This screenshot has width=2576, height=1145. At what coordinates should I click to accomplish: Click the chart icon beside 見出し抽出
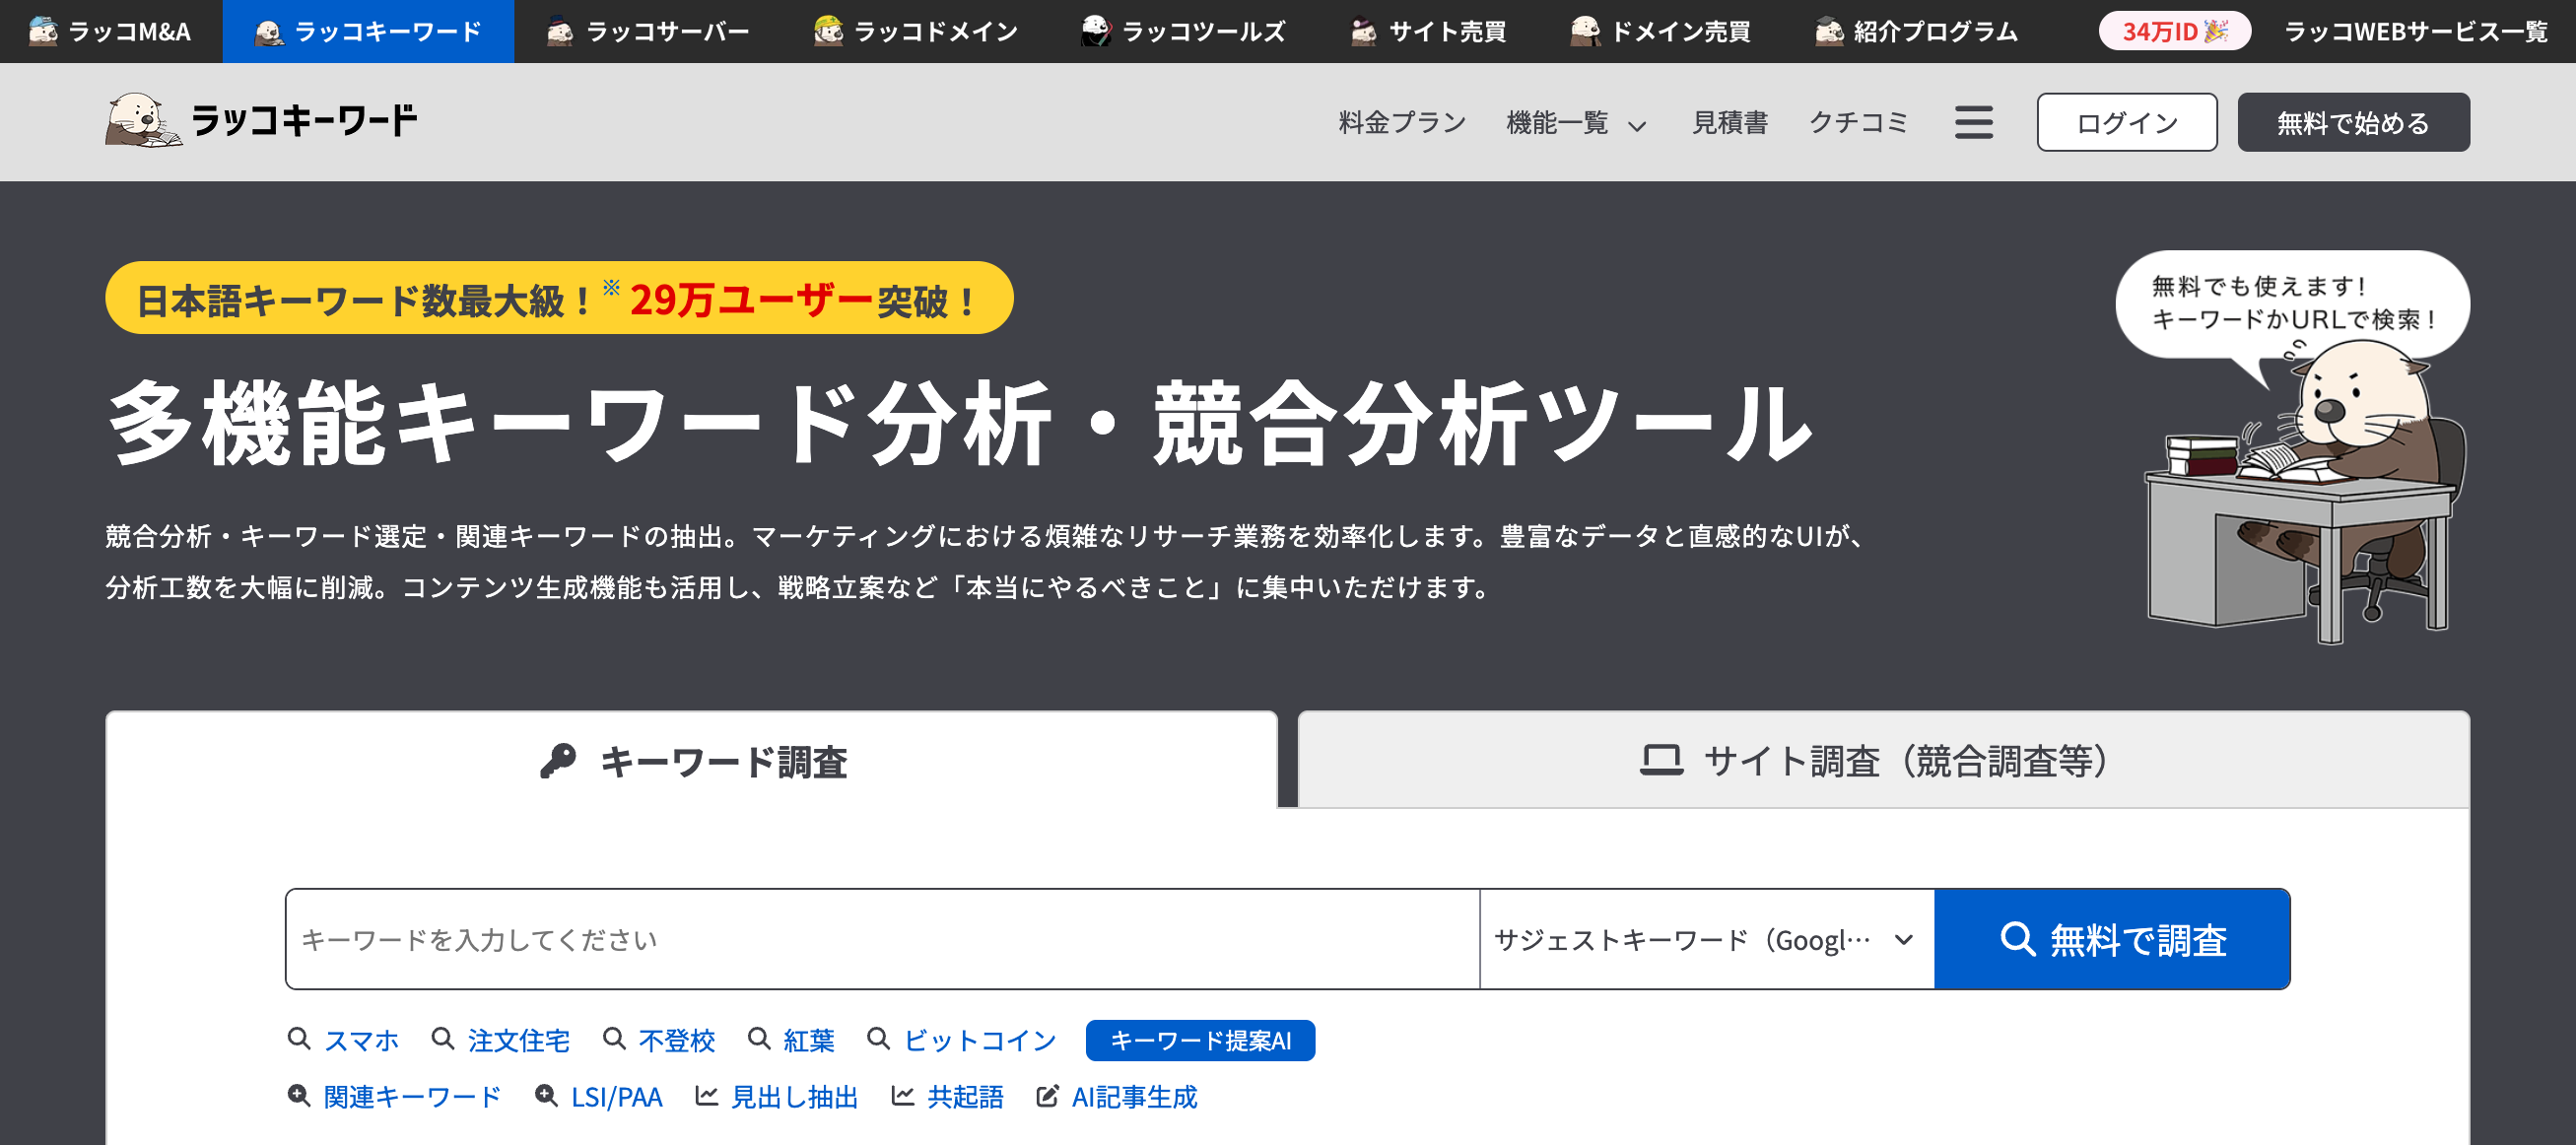[x=708, y=1095]
